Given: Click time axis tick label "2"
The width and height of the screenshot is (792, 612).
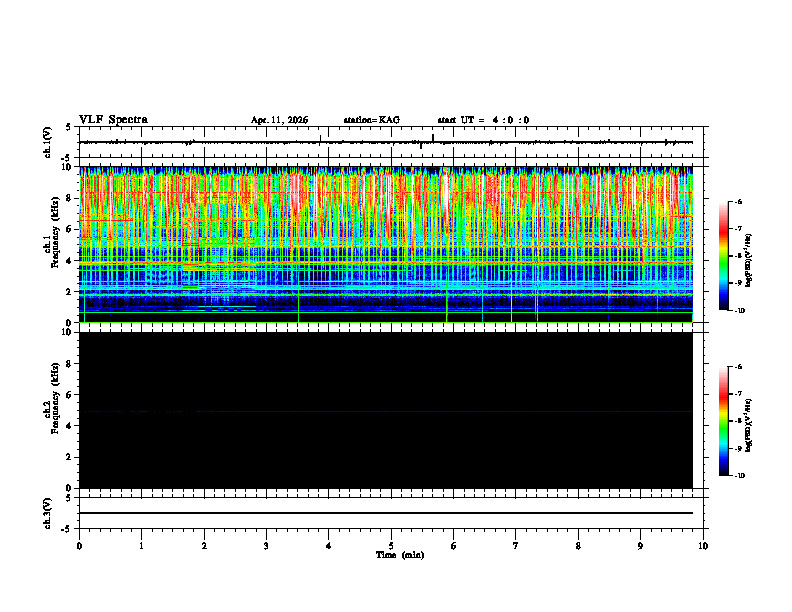Looking at the screenshot, I should coord(204,546).
